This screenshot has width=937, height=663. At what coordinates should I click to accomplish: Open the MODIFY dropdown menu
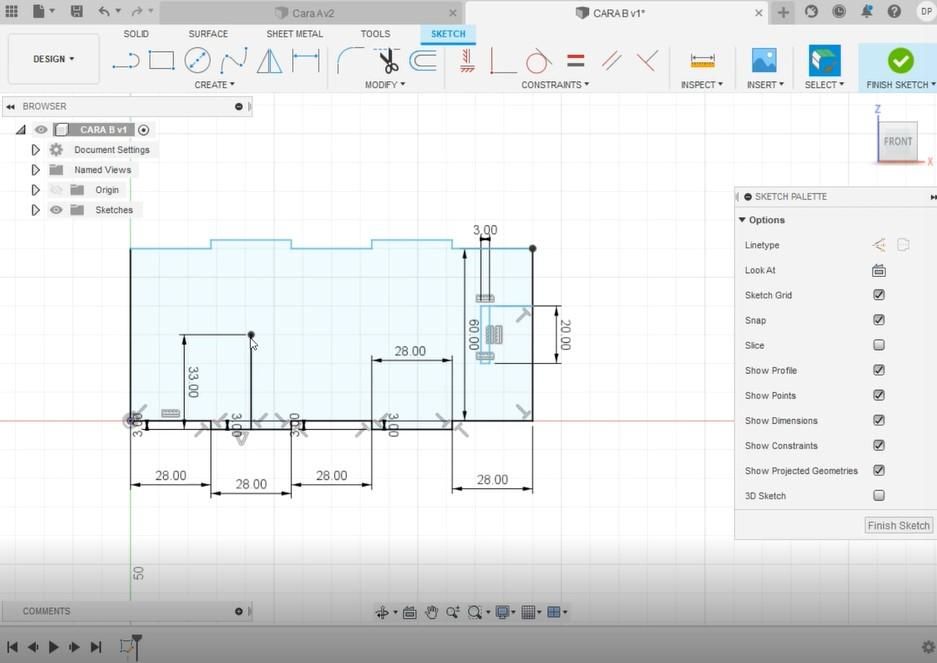385,85
